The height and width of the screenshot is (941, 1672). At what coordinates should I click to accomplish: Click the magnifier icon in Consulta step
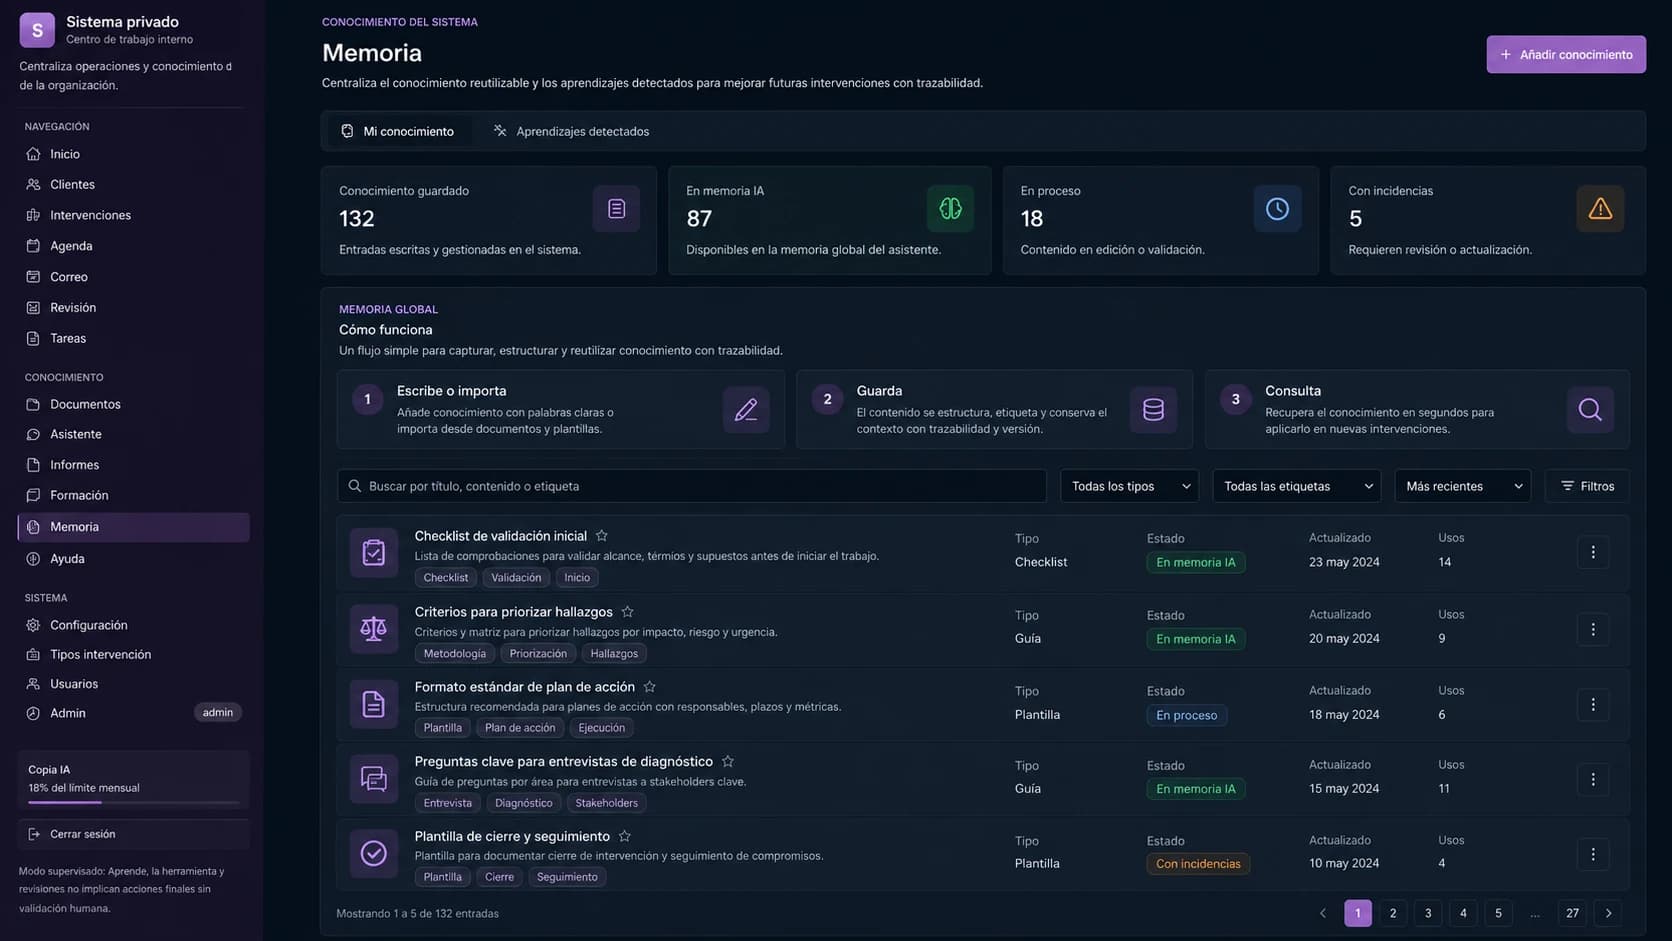coord(1590,410)
